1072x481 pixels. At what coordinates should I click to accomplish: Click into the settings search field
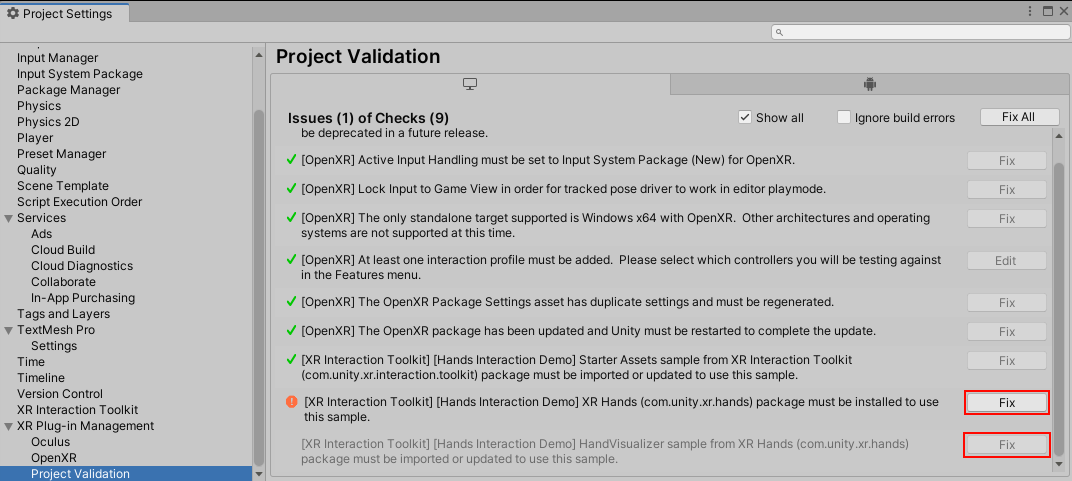(920, 33)
